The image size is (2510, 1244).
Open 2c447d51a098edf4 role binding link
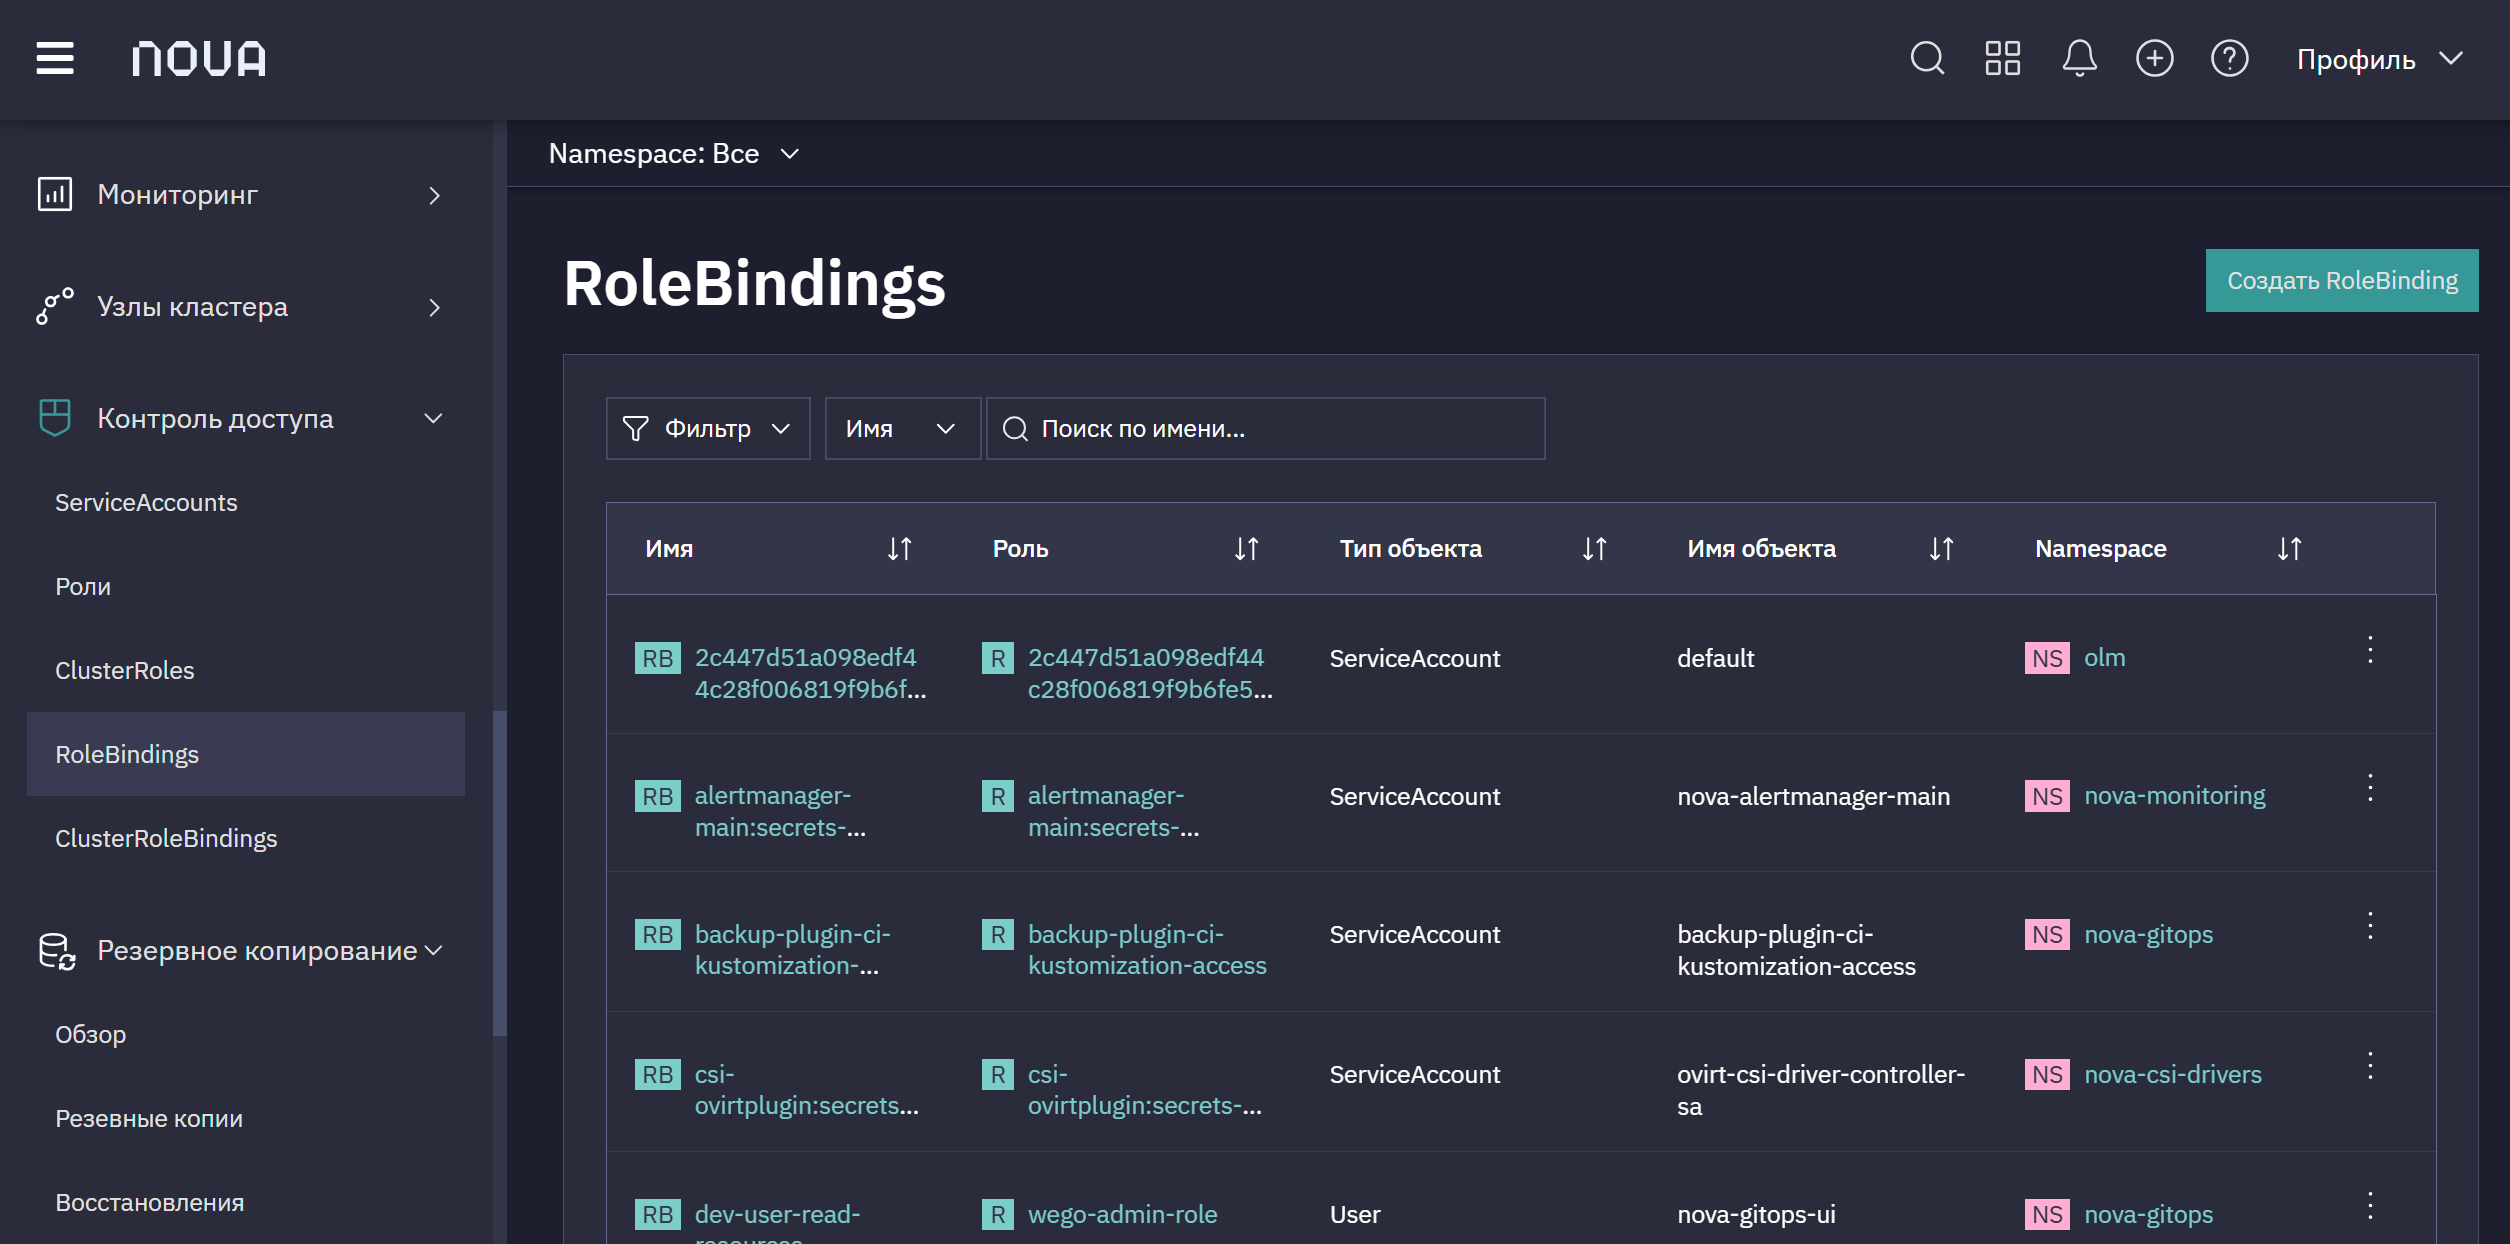coord(810,673)
